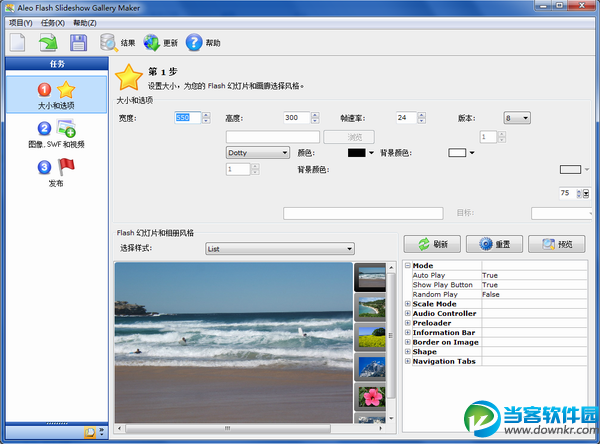Screen dimensions: 600x444
Task: Increase the 帧速率 frame rate stepper
Action: click(422, 115)
